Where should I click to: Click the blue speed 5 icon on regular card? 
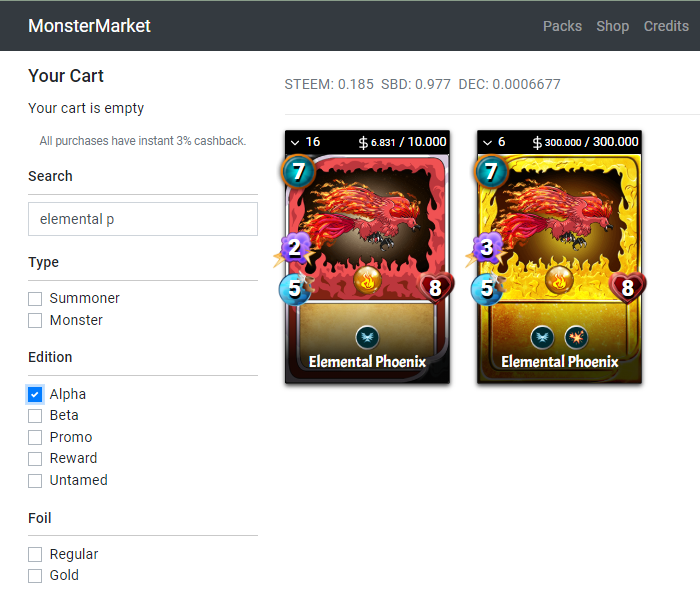tap(295, 288)
